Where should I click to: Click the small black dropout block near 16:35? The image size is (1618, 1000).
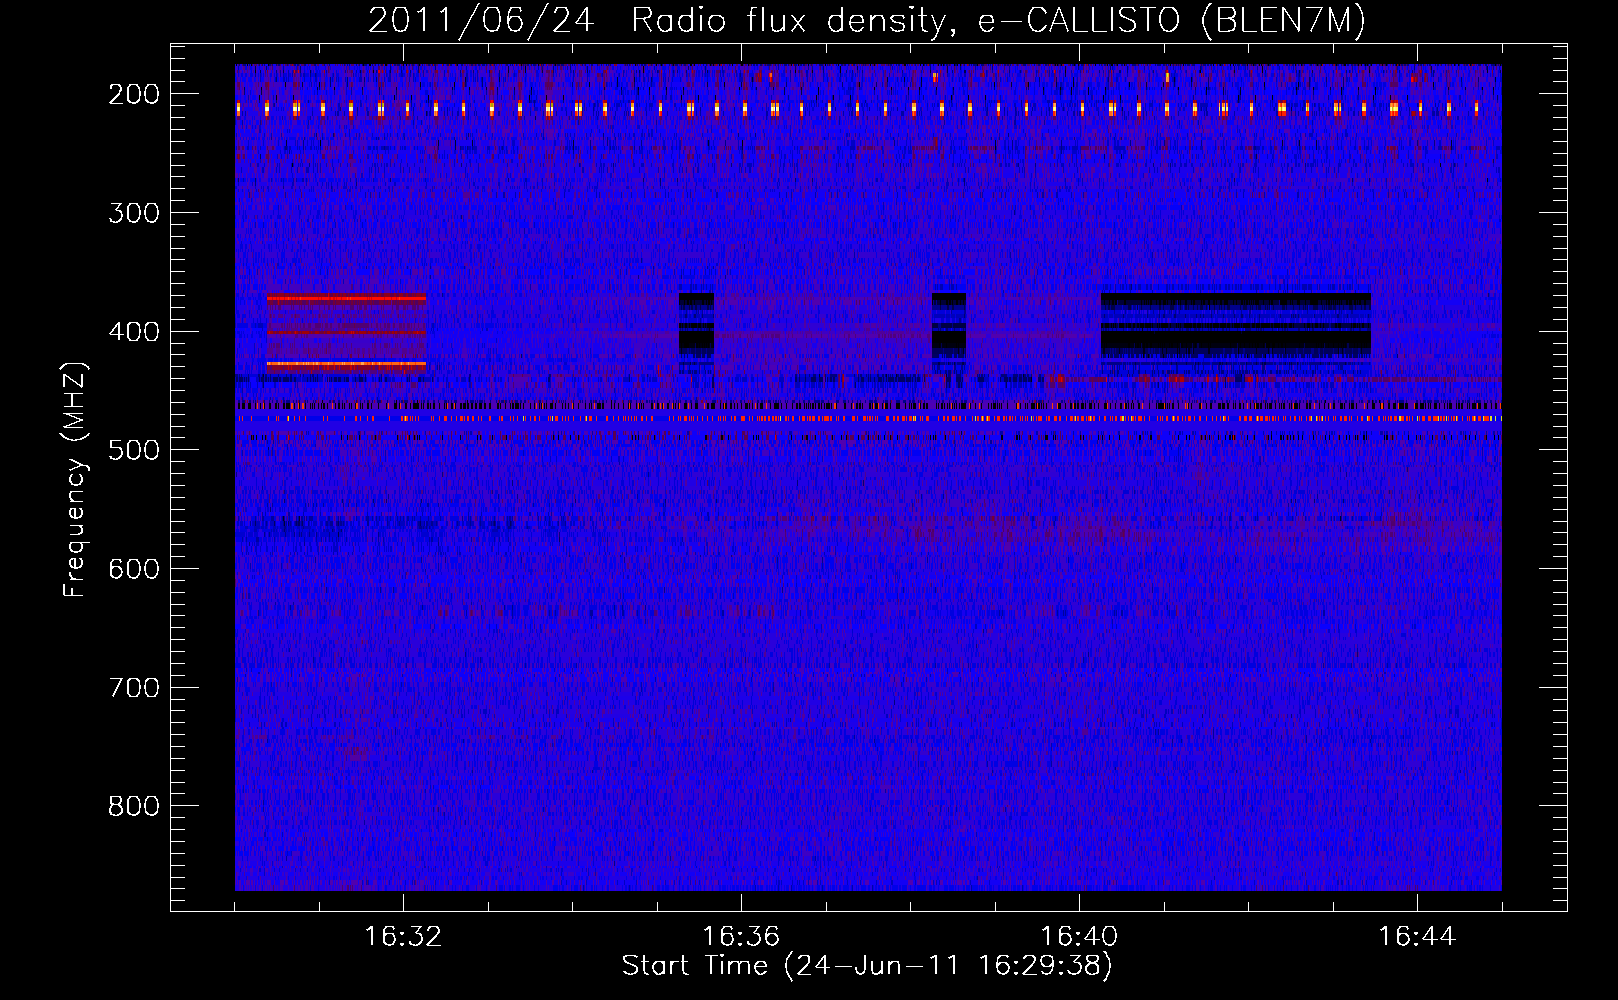click(x=696, y=332)
